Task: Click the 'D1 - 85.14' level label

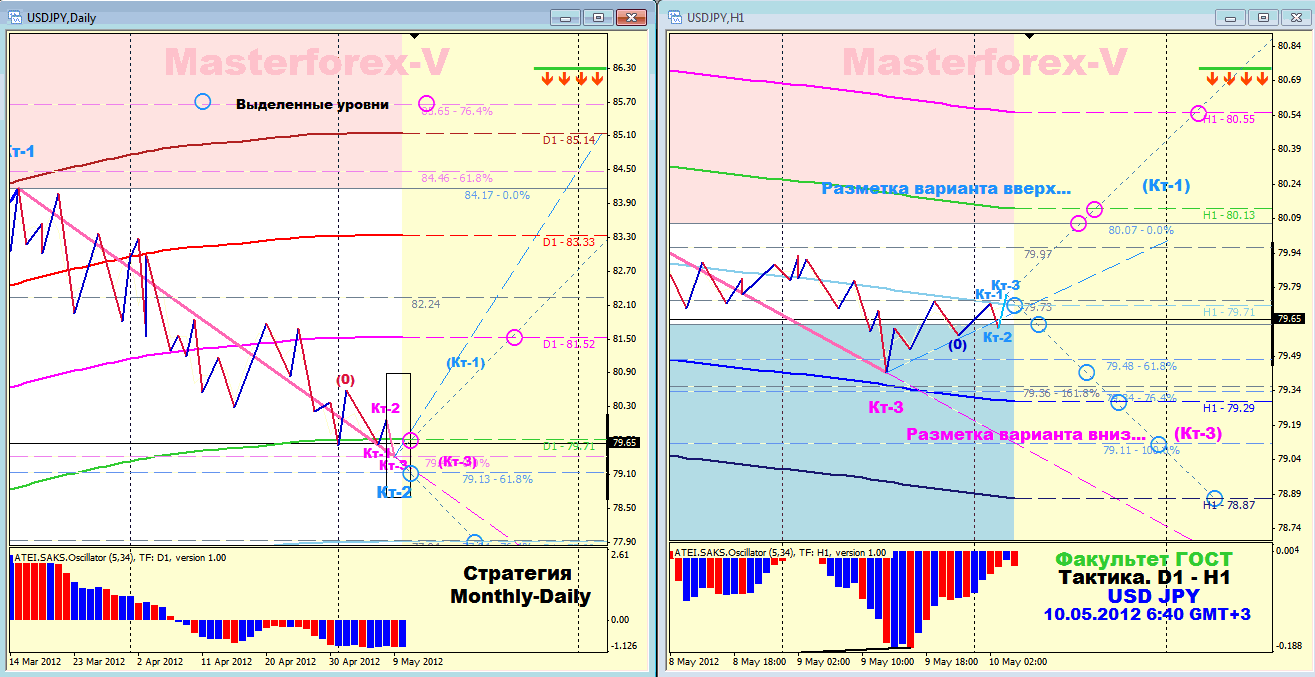Action: [568, 139]
